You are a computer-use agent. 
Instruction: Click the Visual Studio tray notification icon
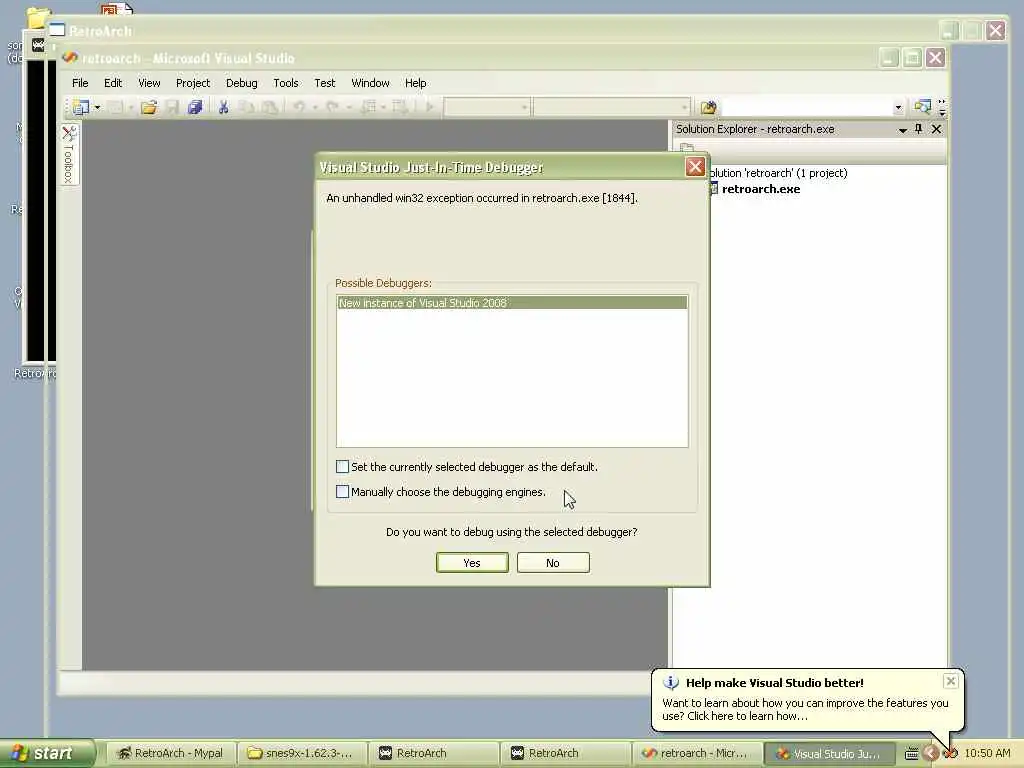[950, 754]
